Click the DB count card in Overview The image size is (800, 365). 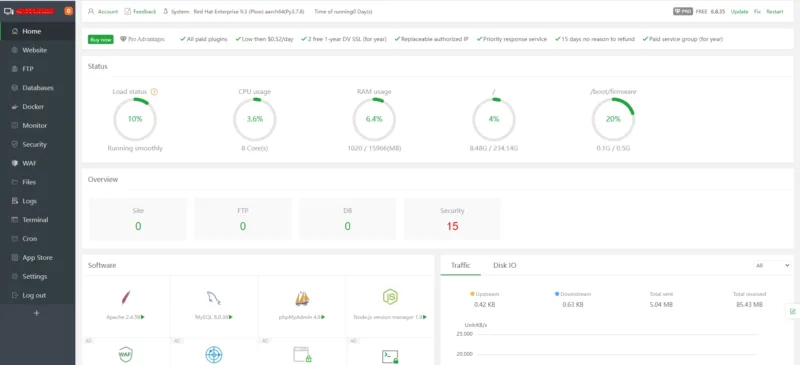click(347, 219)
